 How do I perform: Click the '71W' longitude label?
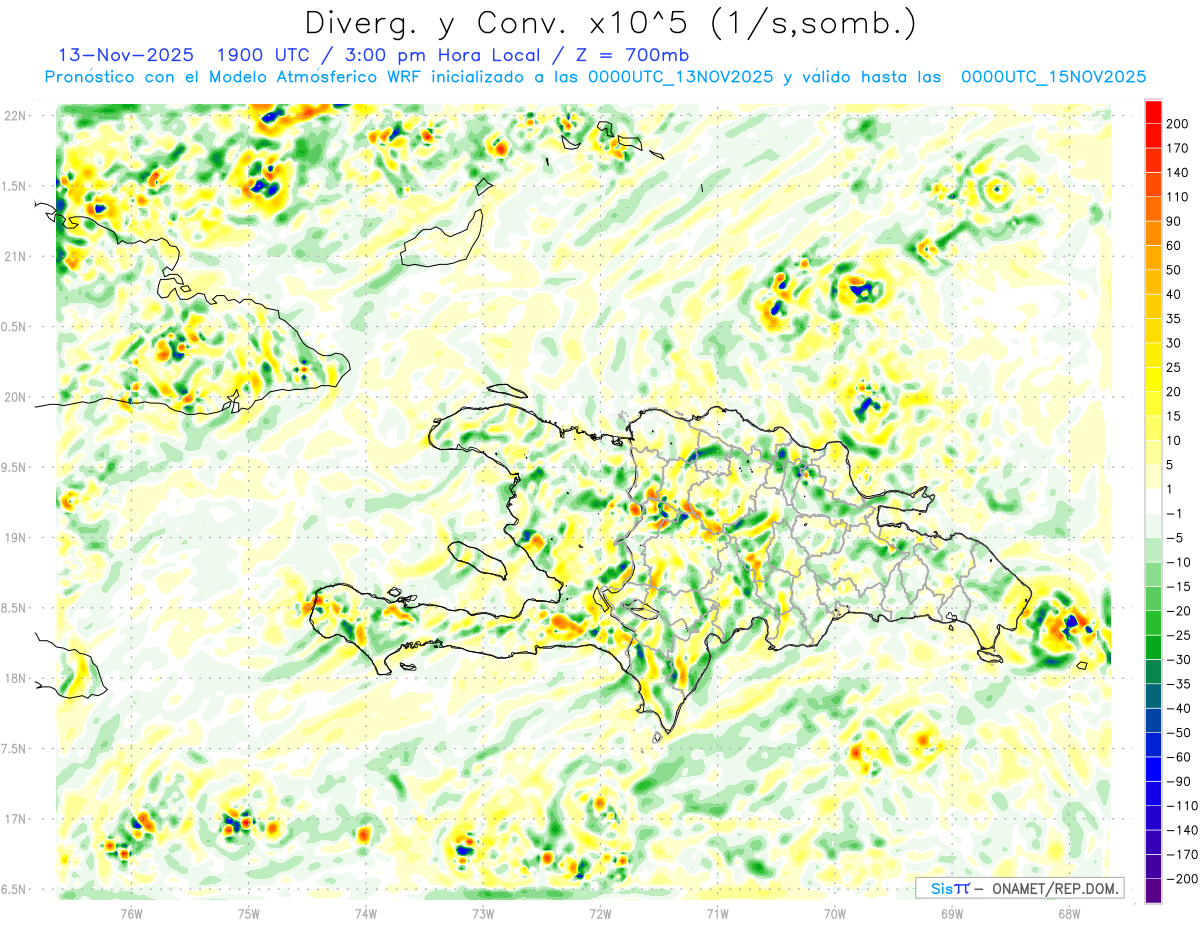click(x=717, y=913)
